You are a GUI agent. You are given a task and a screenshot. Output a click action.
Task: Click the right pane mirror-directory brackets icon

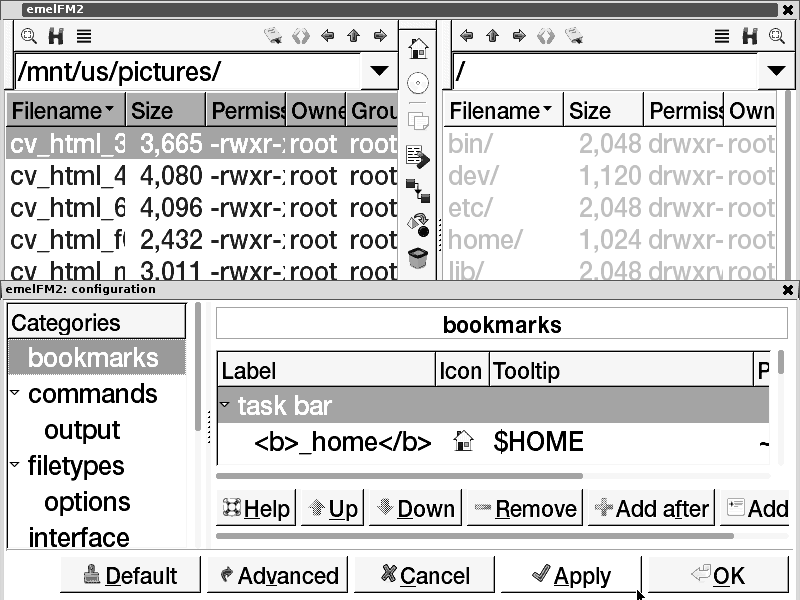tap(545, 36)
